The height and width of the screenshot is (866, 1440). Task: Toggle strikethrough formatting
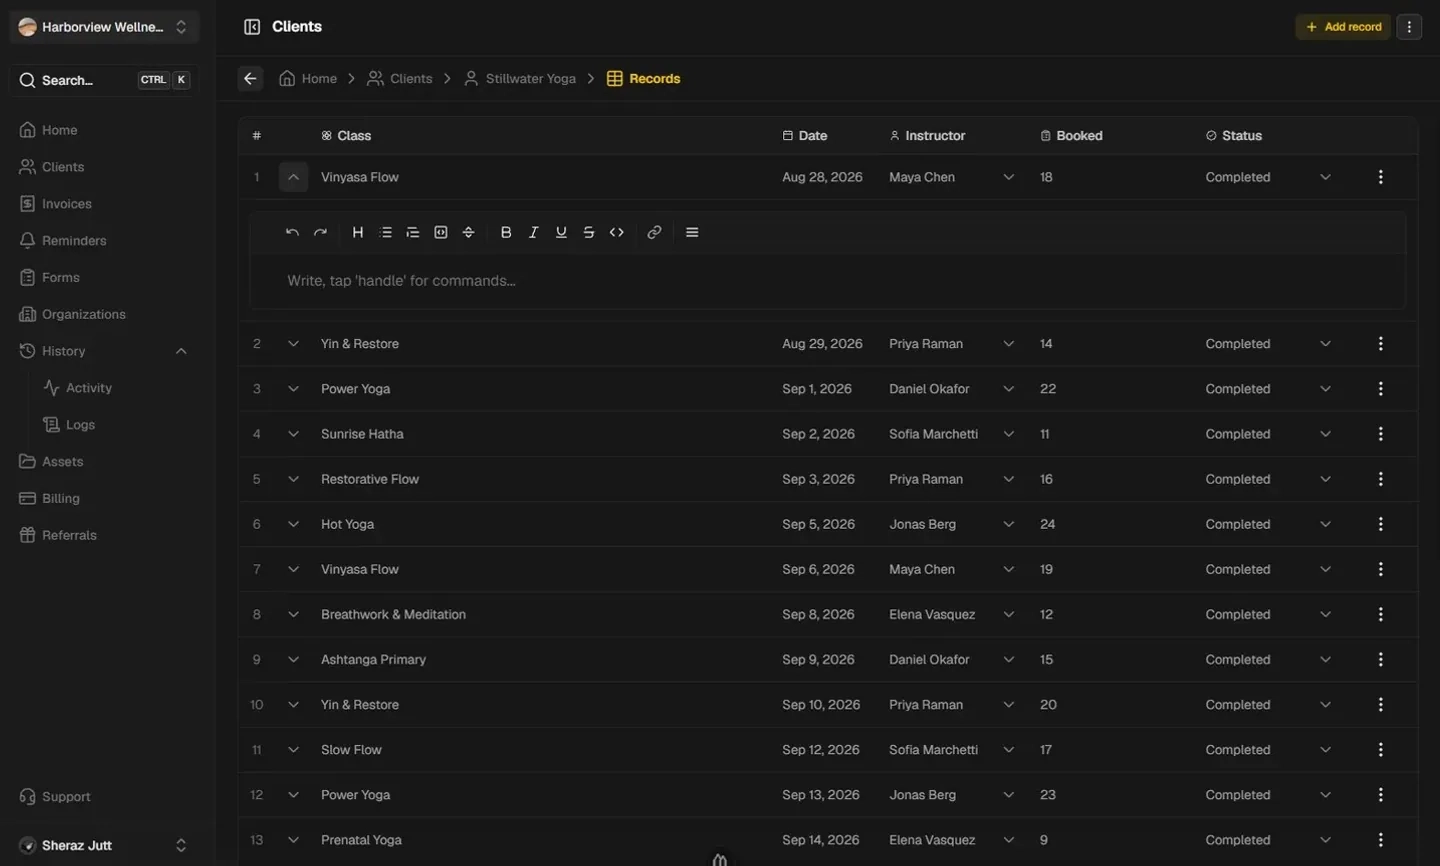pyautogui.click(x=589, y=232)
